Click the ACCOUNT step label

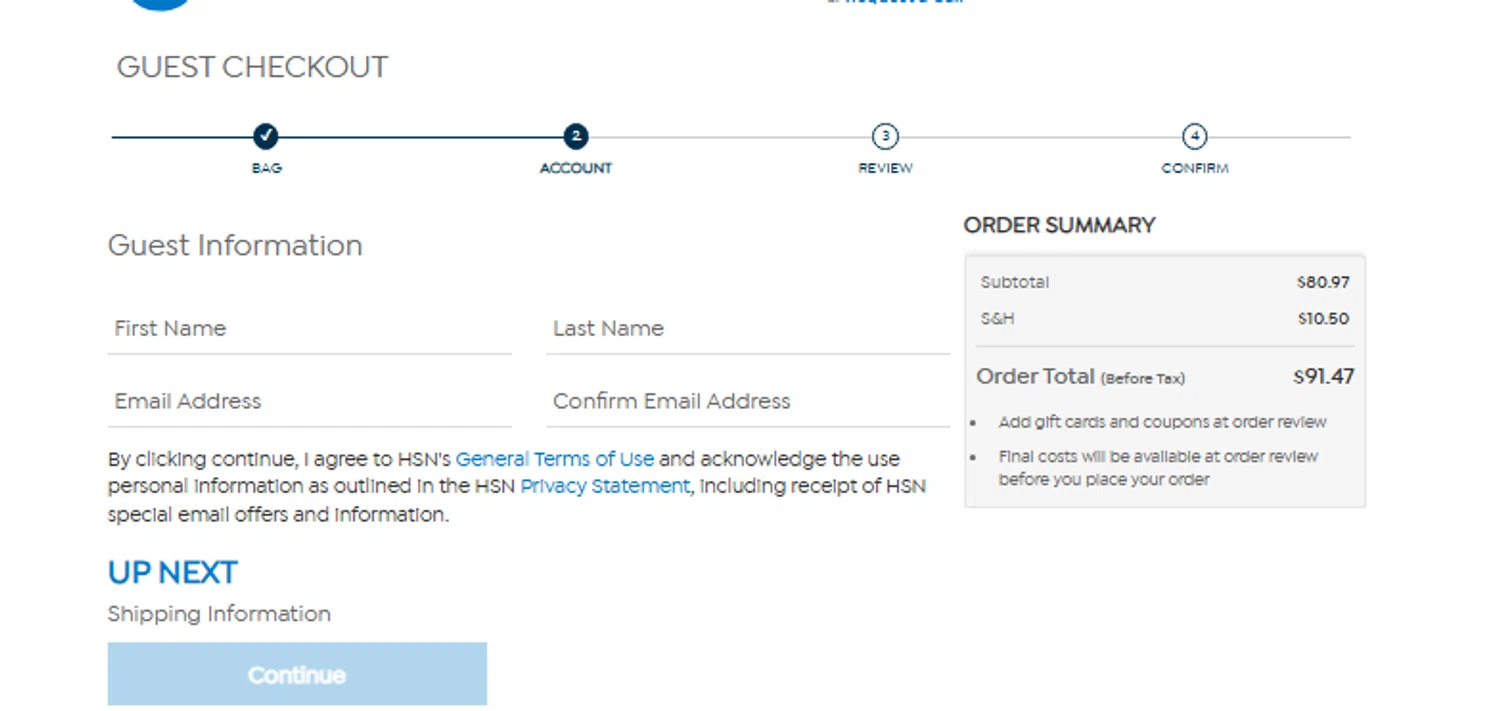(x=575, y=168)
